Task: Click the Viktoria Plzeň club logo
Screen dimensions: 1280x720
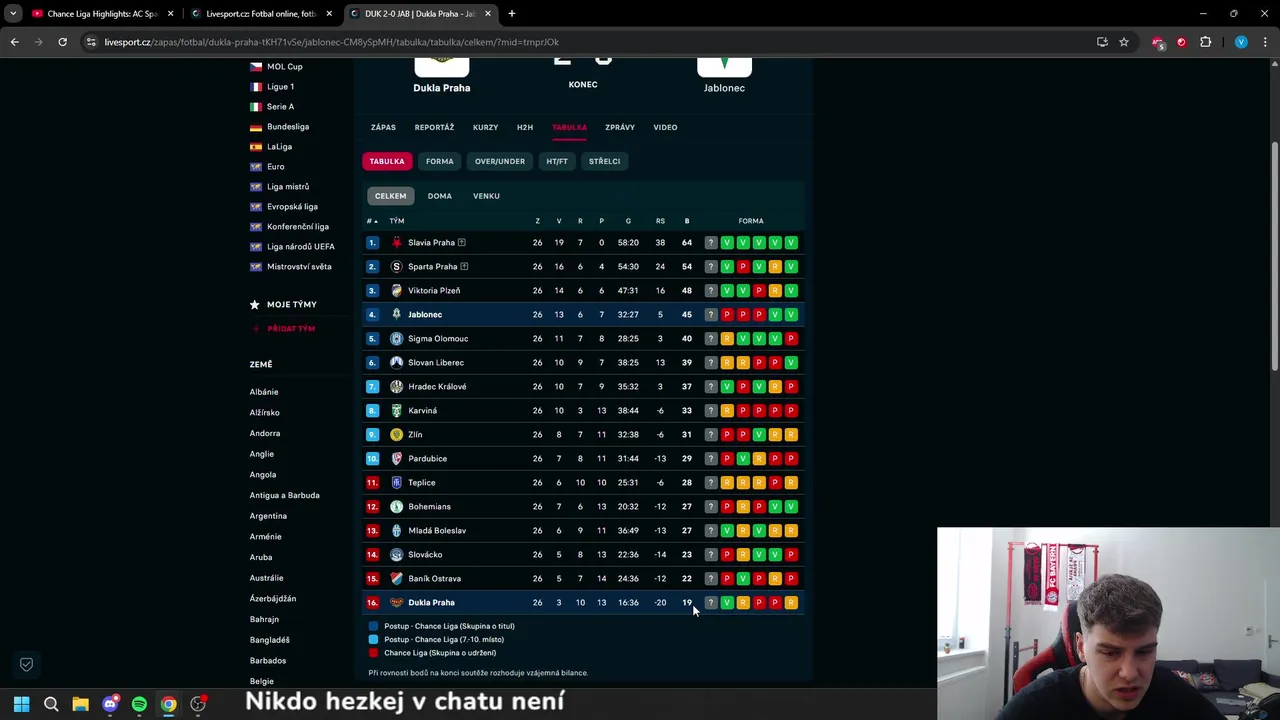Action: coord(396,290)
